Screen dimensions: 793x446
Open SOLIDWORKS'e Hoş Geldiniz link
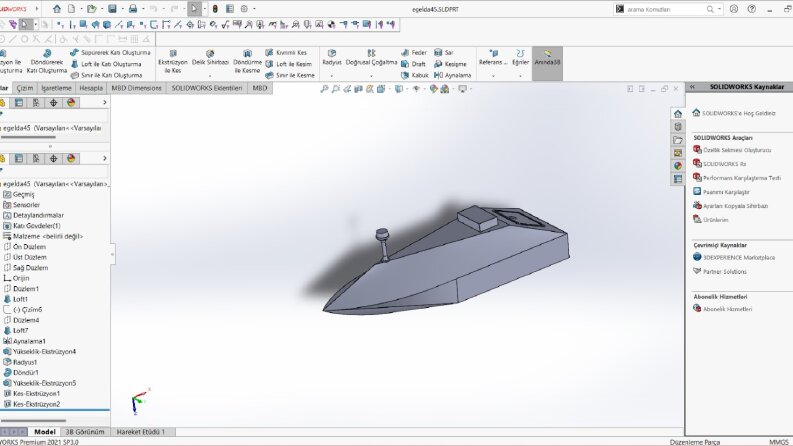point(738,113)
